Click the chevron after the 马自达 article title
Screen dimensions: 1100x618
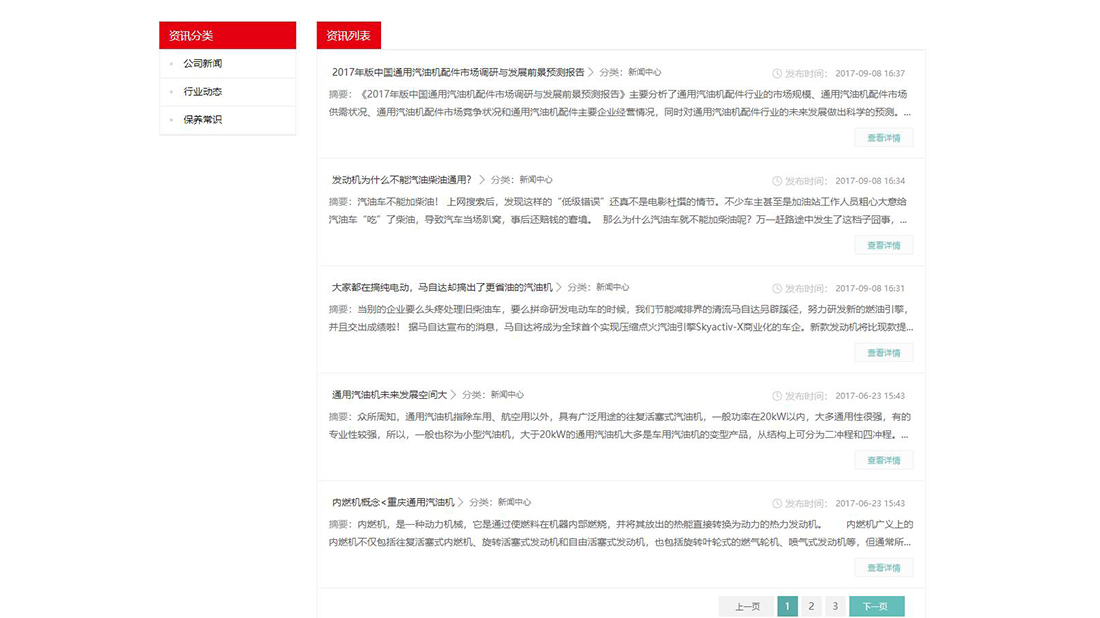[558, 287]
